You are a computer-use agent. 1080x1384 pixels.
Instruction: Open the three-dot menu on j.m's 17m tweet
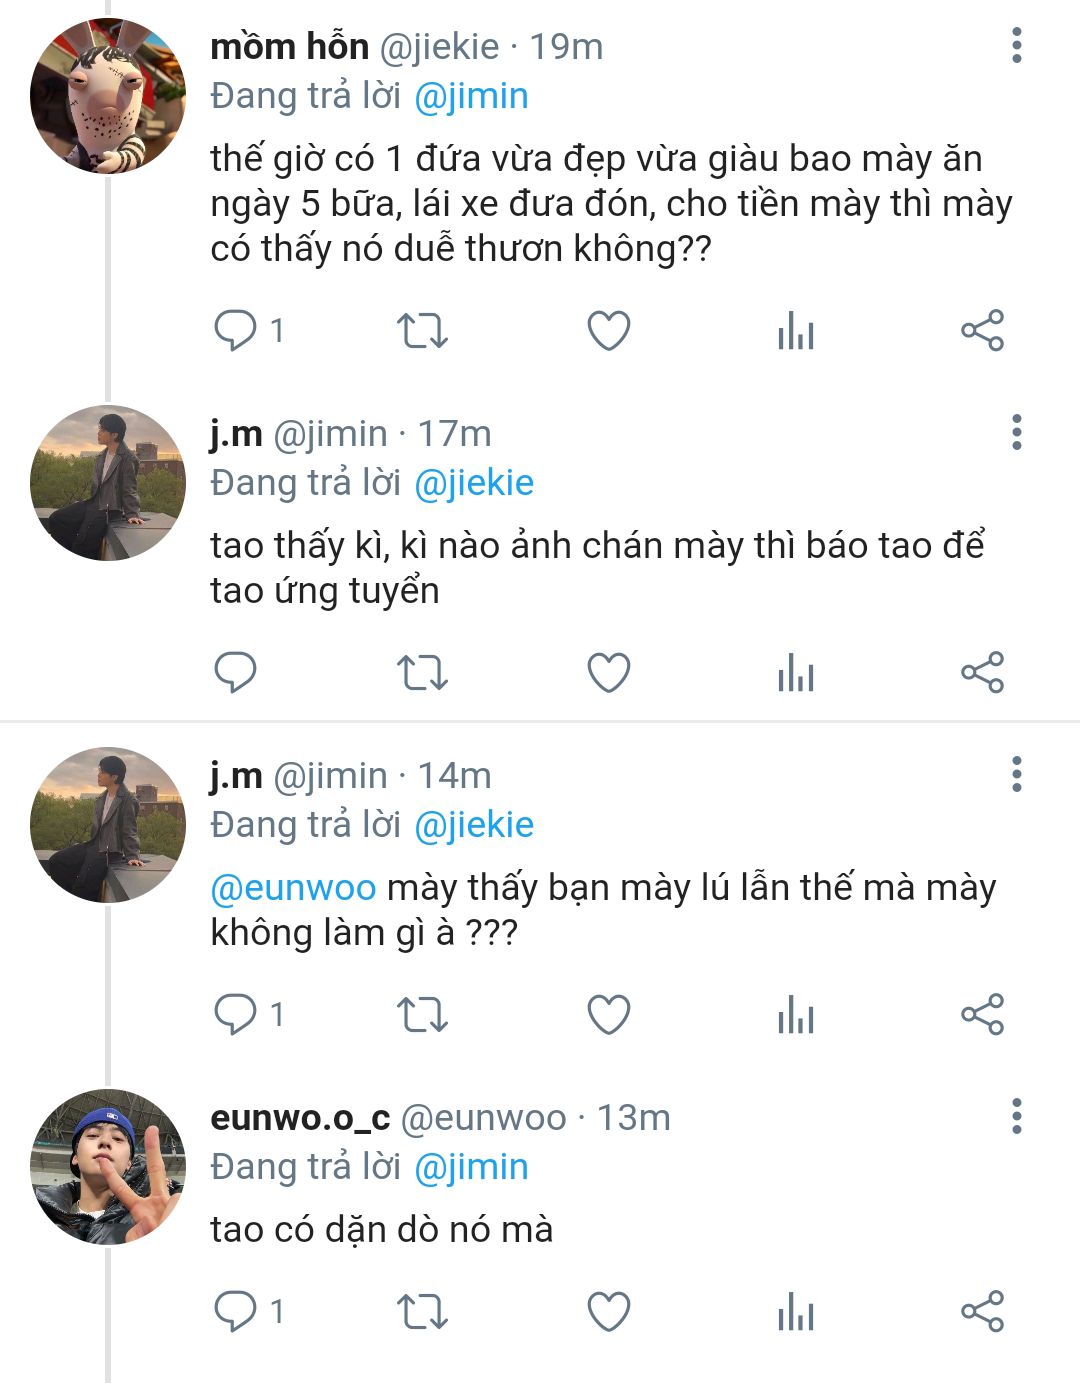1017,432
